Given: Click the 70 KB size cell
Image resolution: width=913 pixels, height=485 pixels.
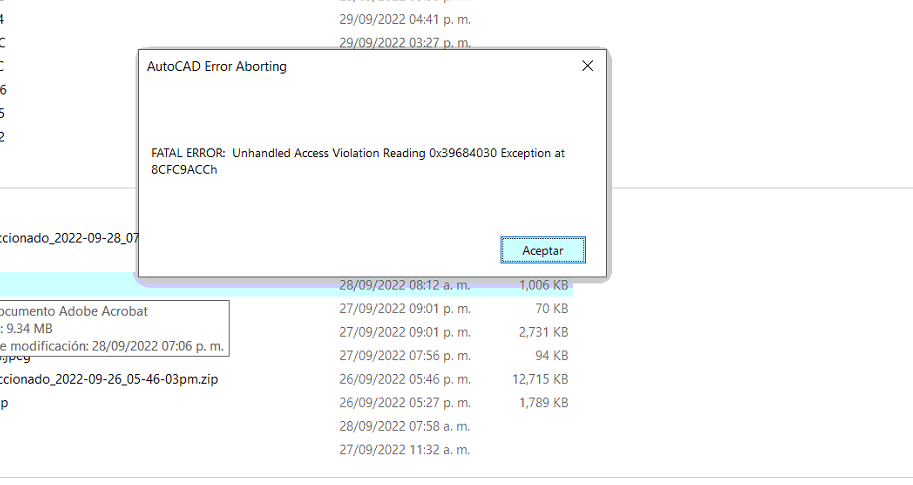Looking at the screenshot, I should point(551,309).
